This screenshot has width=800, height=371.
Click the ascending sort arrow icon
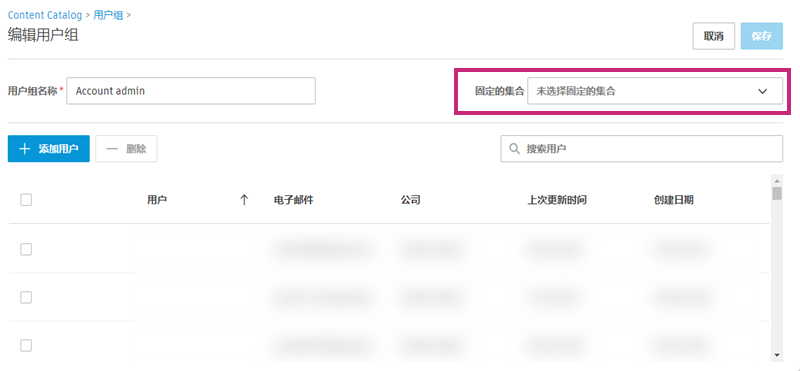pyautogui.click(x=244, y=200)
